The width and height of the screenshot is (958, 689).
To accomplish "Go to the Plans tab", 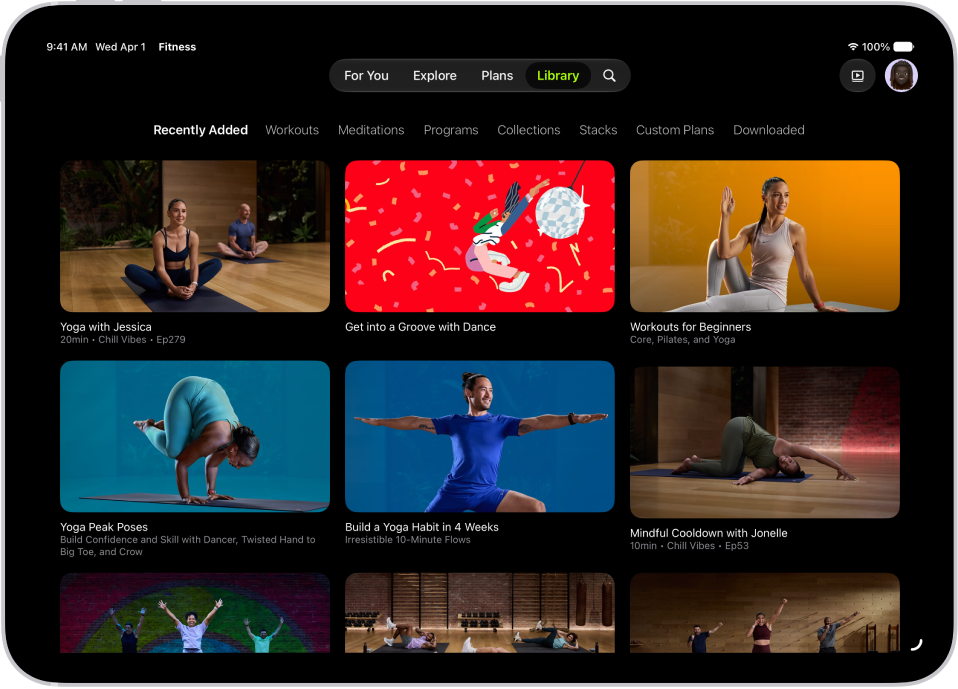I will (x=497, y=76).
